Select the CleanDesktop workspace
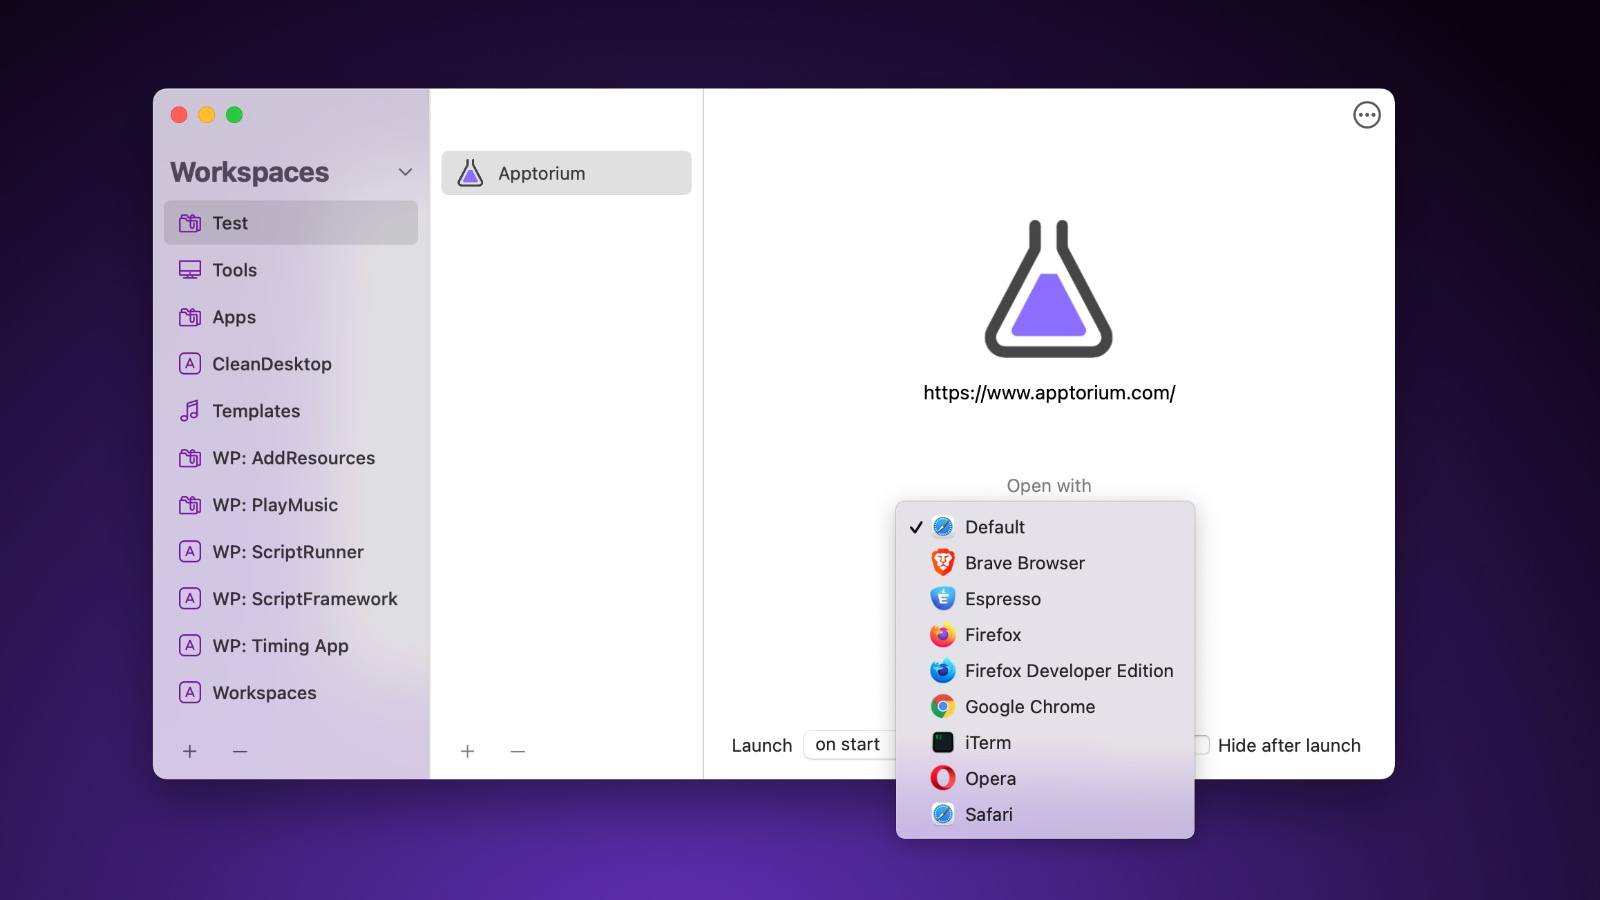The width and height of the screenshot is (1600, 900). point(291,364)
